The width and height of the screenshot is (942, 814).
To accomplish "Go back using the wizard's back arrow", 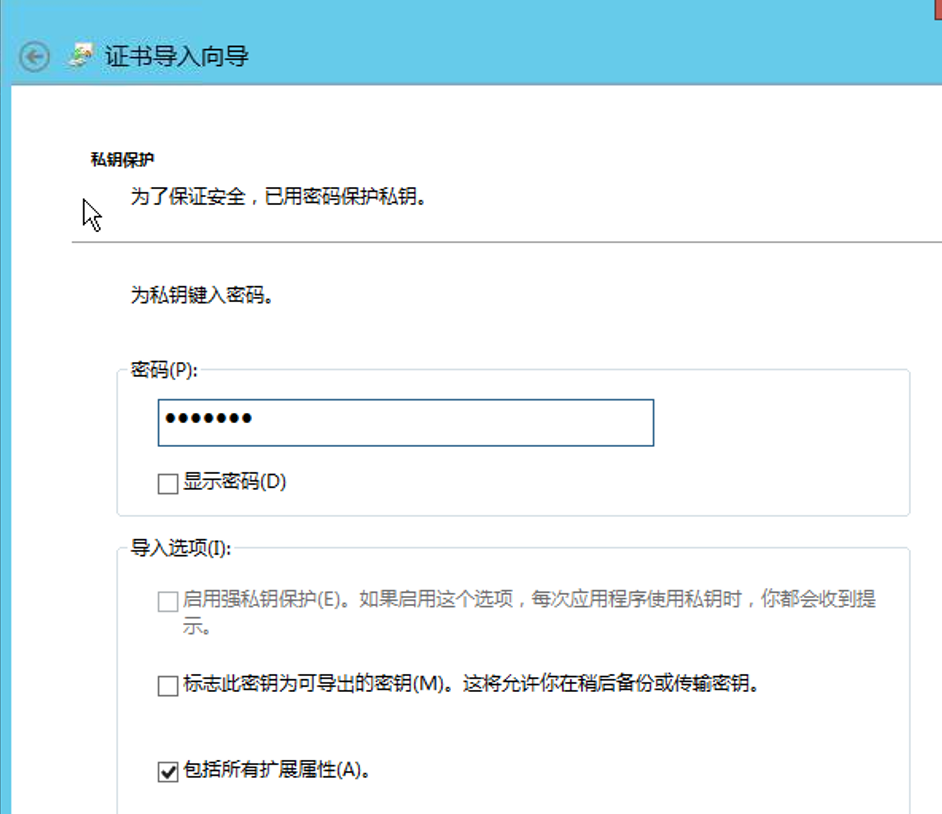I will coord(34,57).
